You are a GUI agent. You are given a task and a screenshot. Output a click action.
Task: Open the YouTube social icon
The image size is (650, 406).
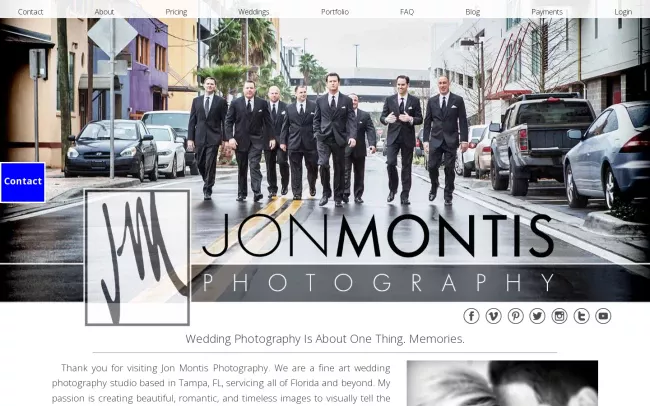point(603,316)
